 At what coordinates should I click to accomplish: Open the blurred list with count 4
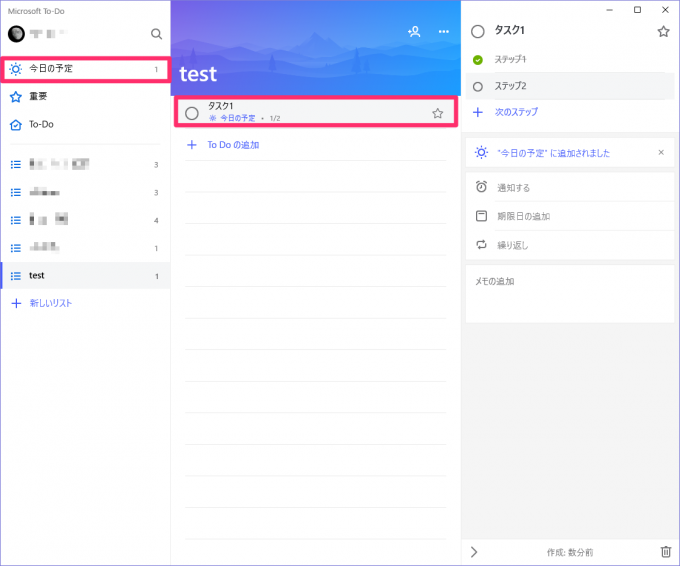pos(85,220)
